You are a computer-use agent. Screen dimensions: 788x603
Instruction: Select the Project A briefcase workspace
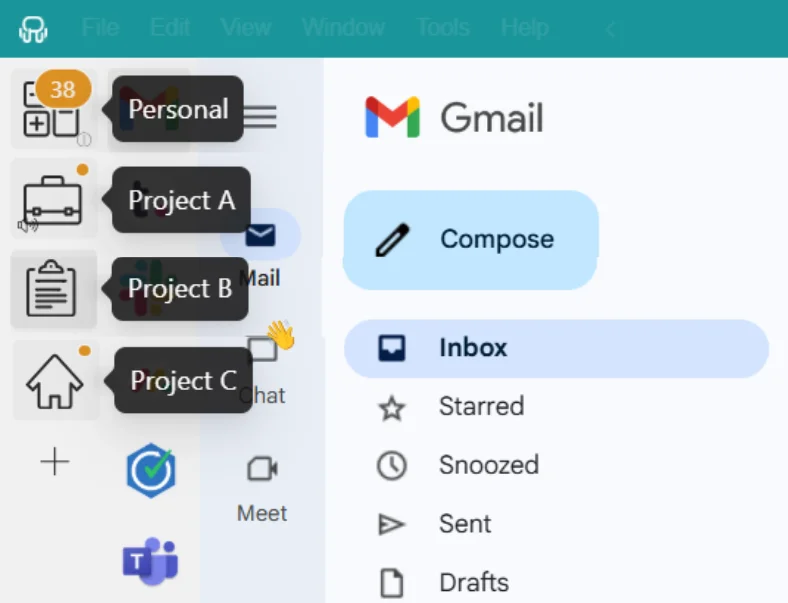point(53,199)
